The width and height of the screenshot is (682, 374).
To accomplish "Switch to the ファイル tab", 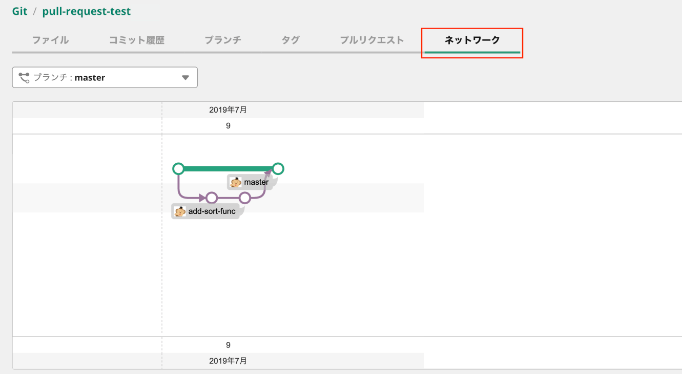I will pos(50,40).
